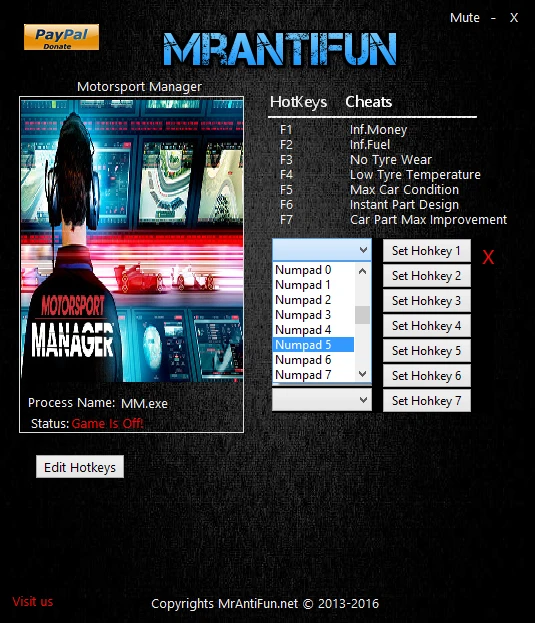This screenshot has height=623, width=535.
Task: Click the Low Tyre Temperature cheat
Action: pyautogui.click(x=415, y=175)
